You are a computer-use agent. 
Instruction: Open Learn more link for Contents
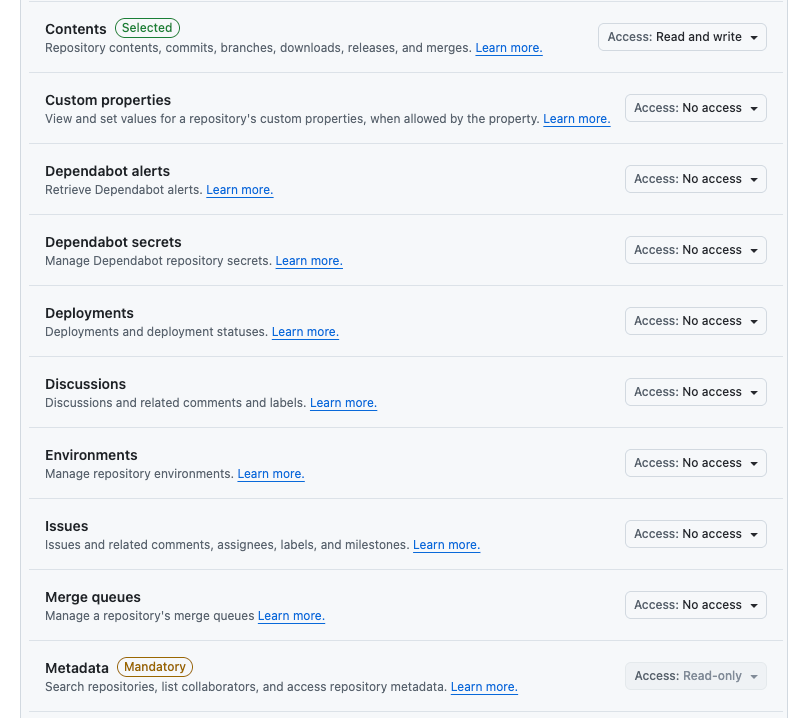click(x=509, y=48)
